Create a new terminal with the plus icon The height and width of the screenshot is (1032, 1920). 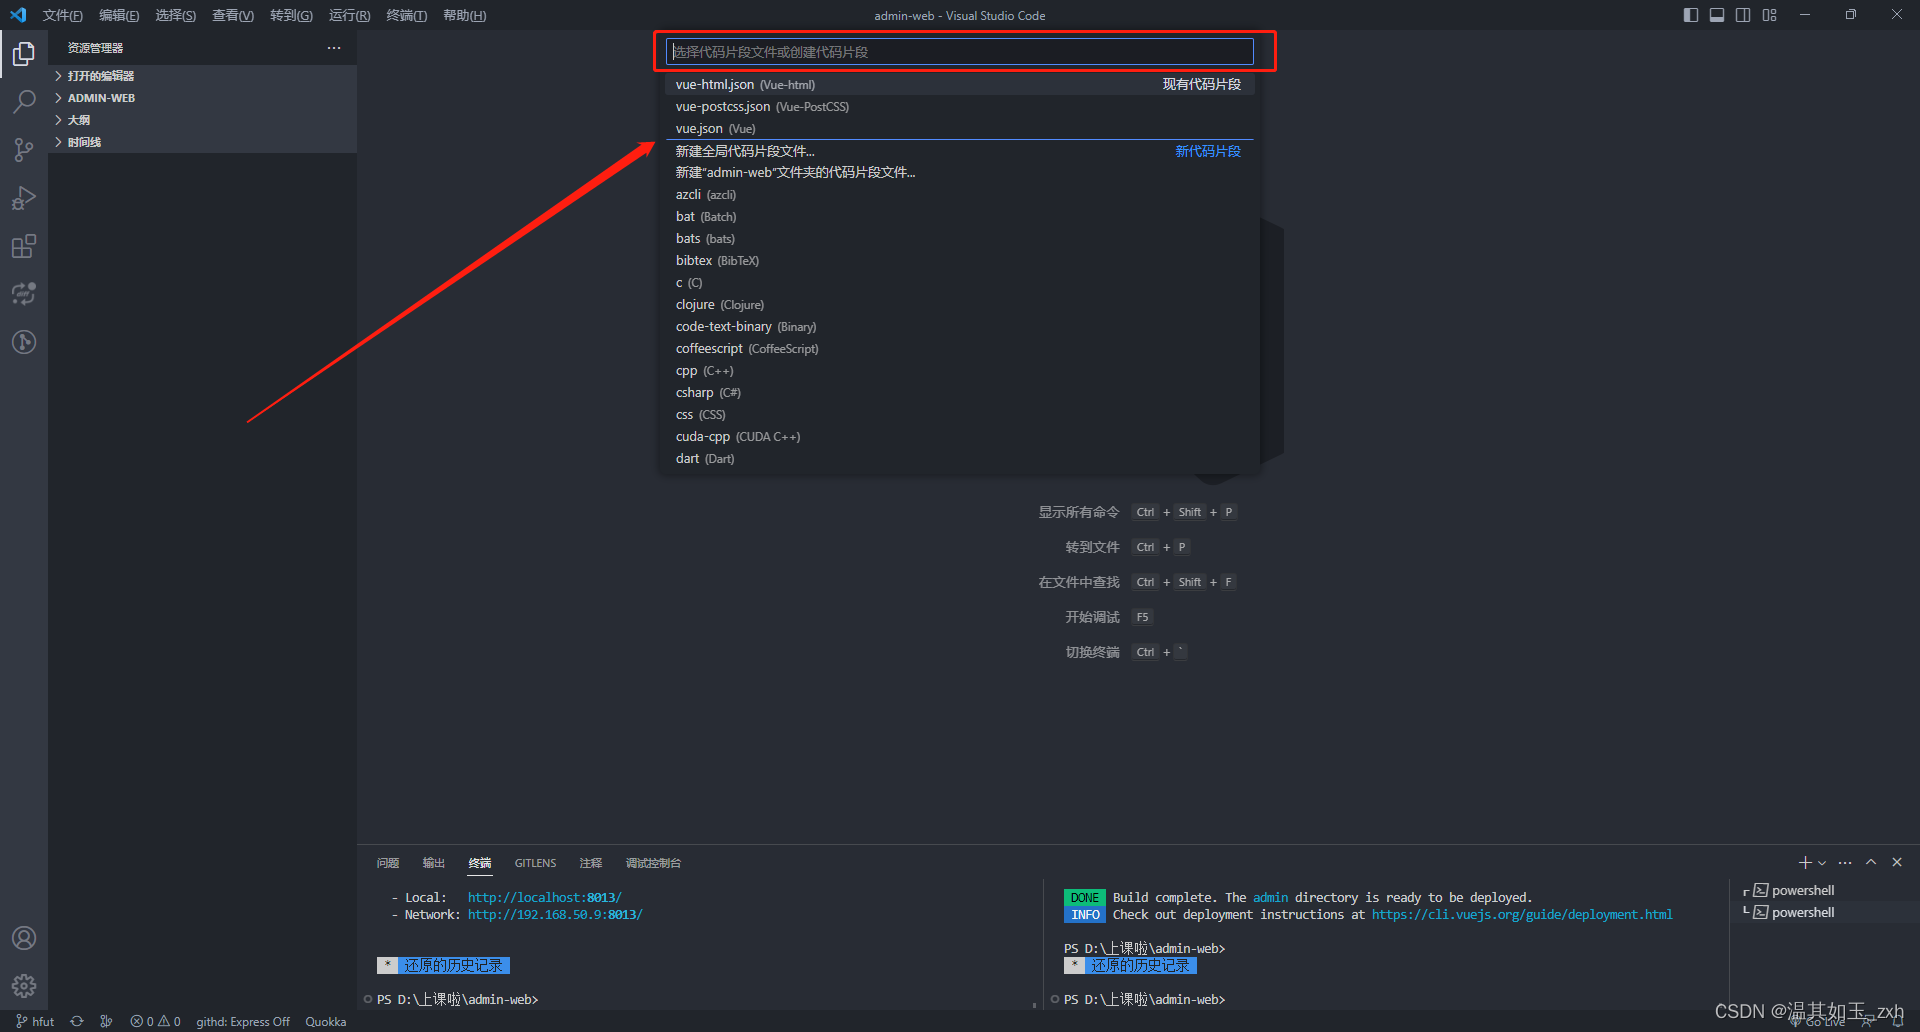1804,862
